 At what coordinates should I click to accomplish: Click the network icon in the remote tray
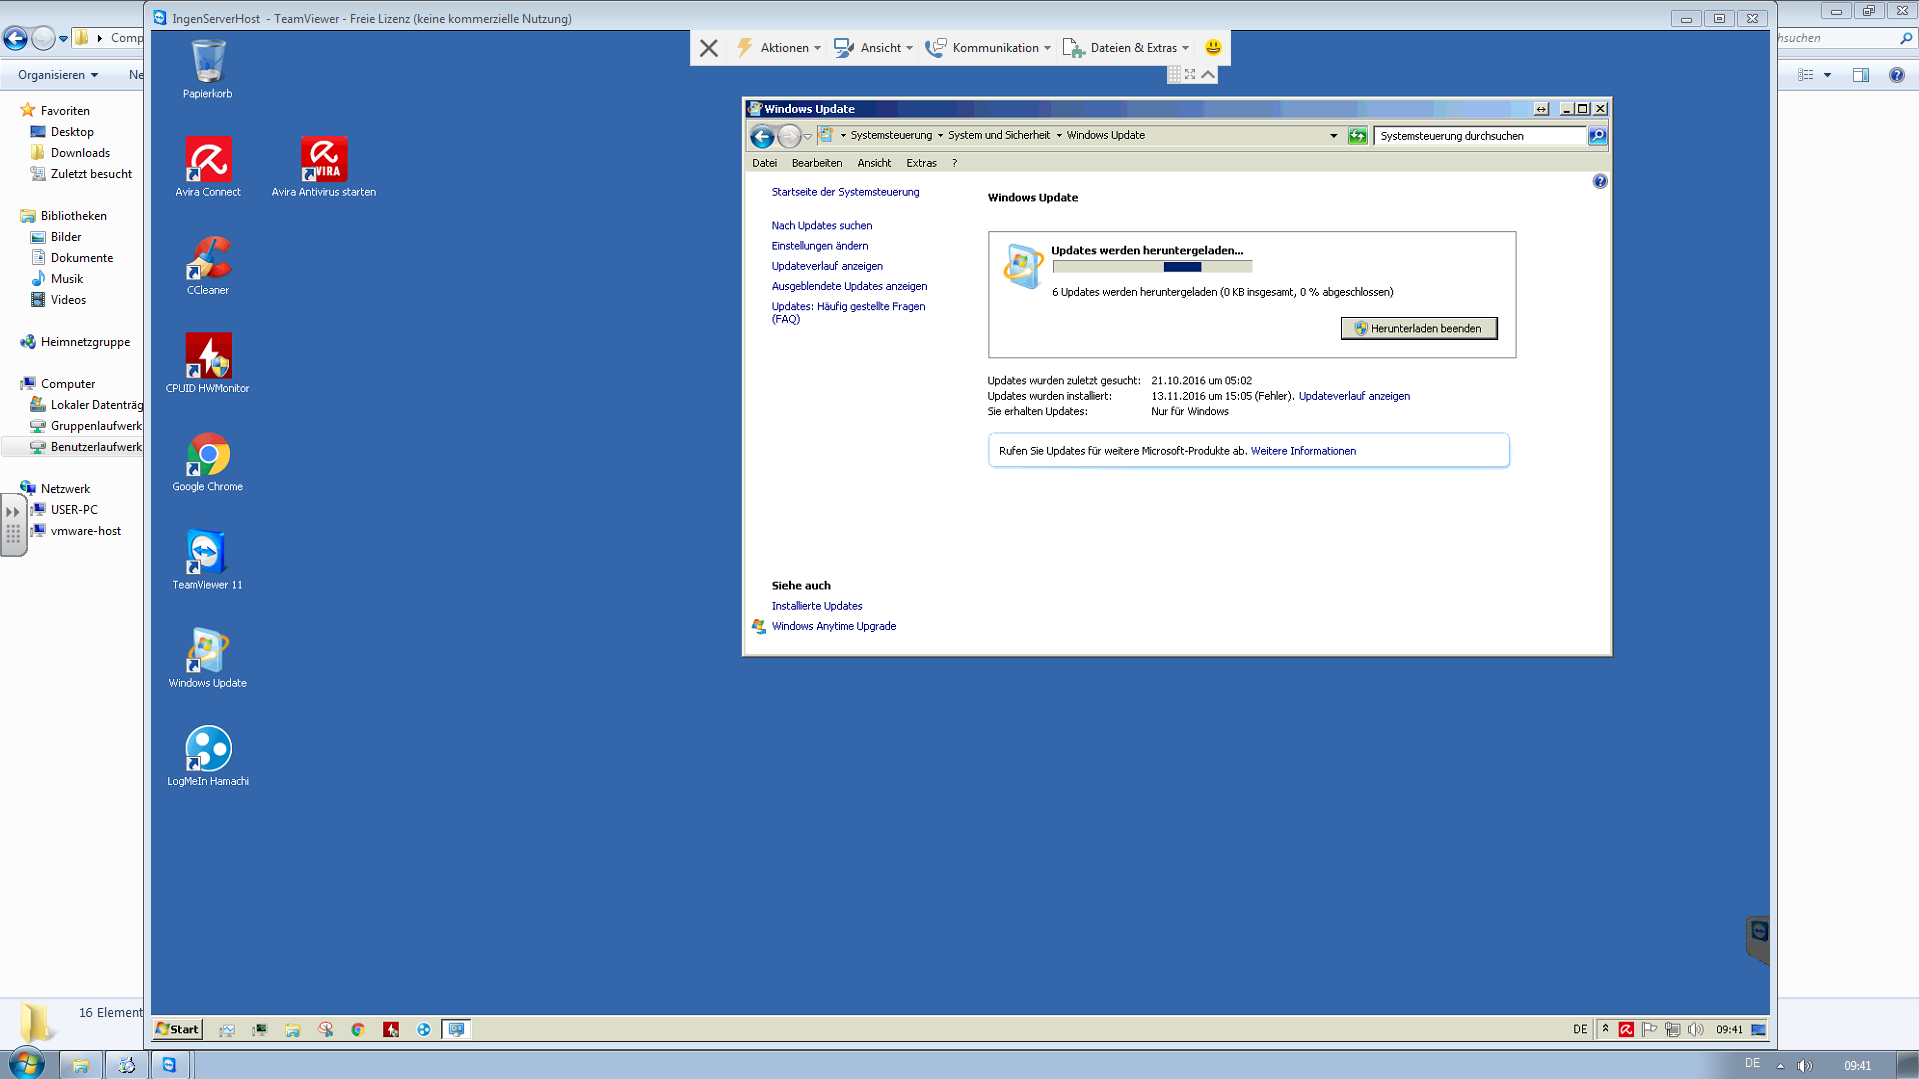click(x=1673, y=1029)
